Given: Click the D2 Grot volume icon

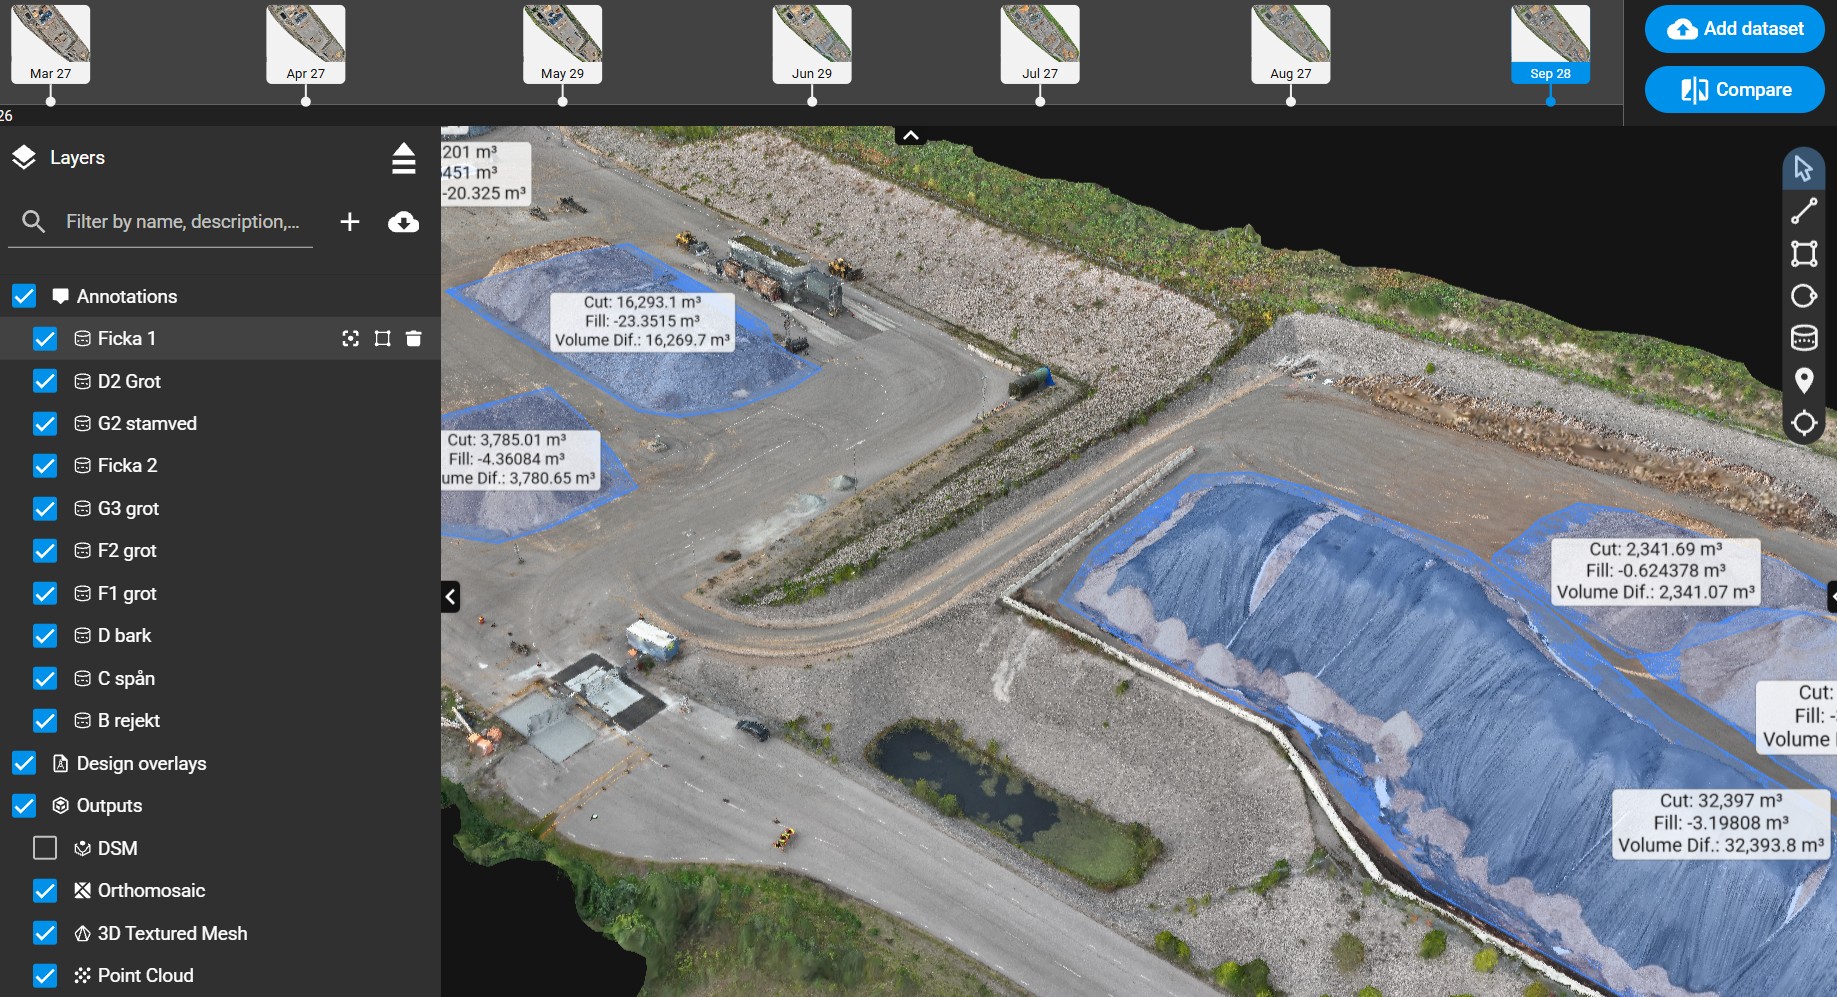Looking at the screenshot, I should (x=83, y=381).
